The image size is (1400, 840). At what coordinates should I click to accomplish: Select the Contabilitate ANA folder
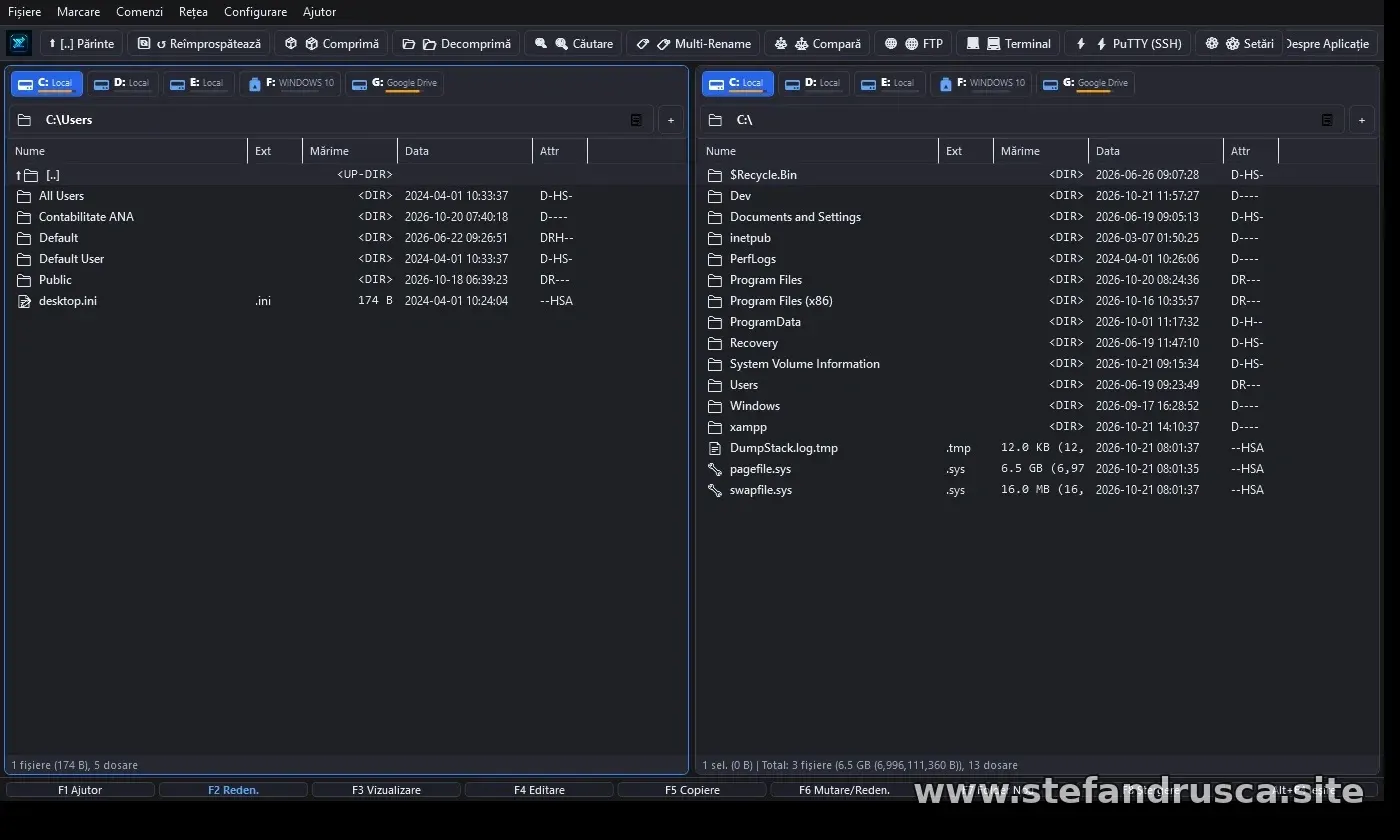[x=346, y=217]
